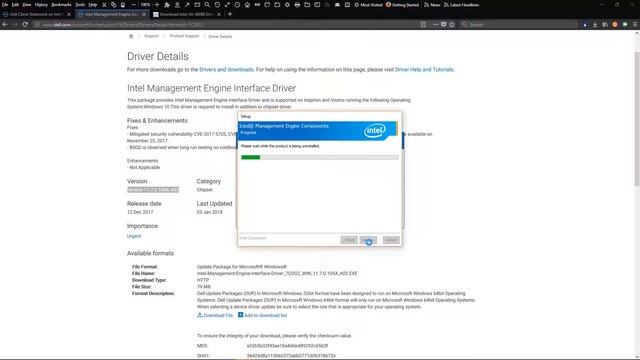640x360 pixels.
Task: Show site information icon in the address bar
Action: [37, 24]
